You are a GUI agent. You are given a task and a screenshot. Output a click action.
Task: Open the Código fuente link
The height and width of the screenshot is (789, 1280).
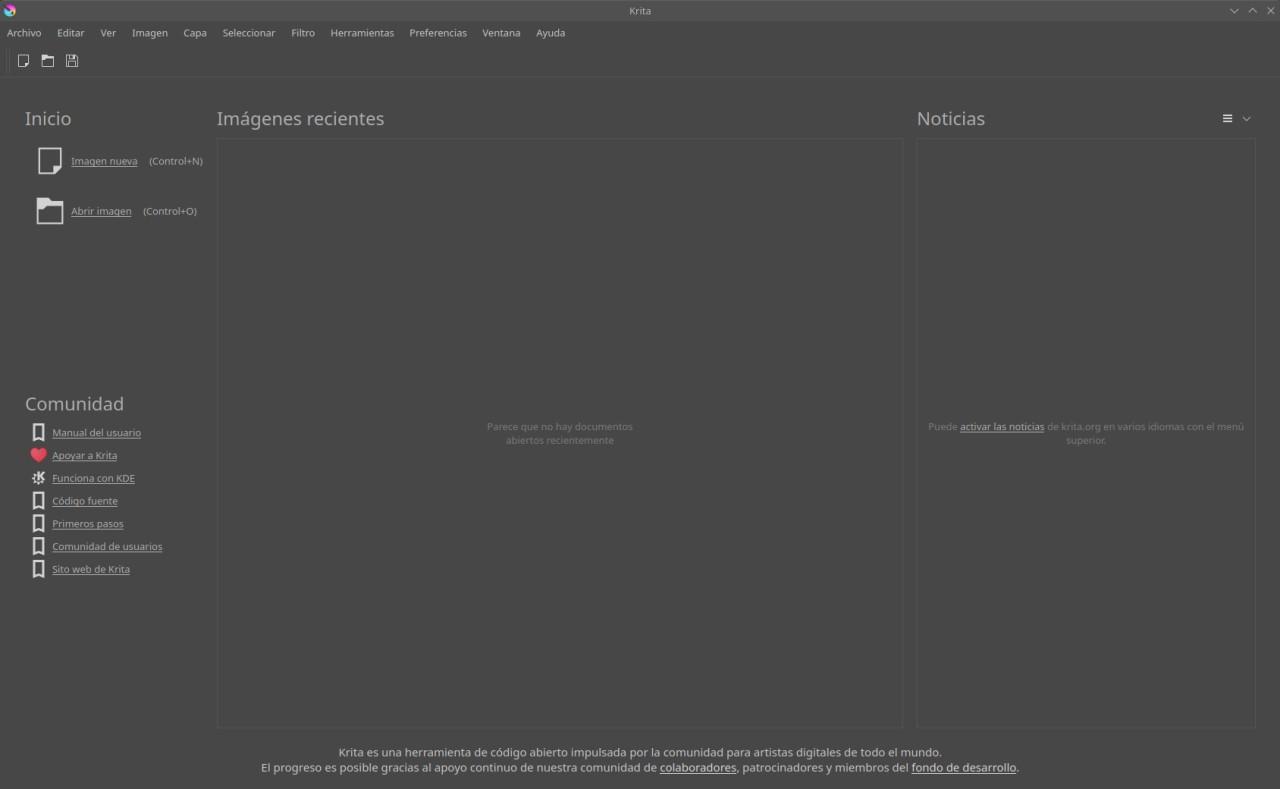(85, 501)
